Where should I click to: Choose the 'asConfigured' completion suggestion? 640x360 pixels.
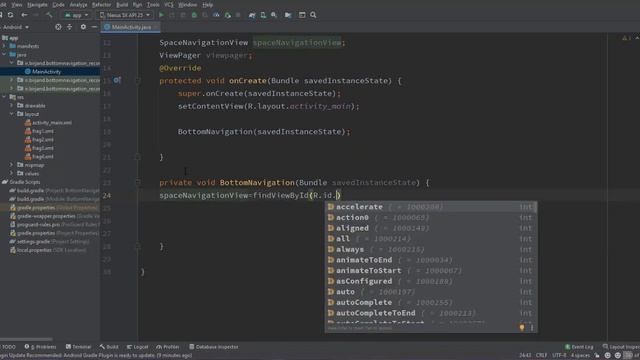(431, 281)
